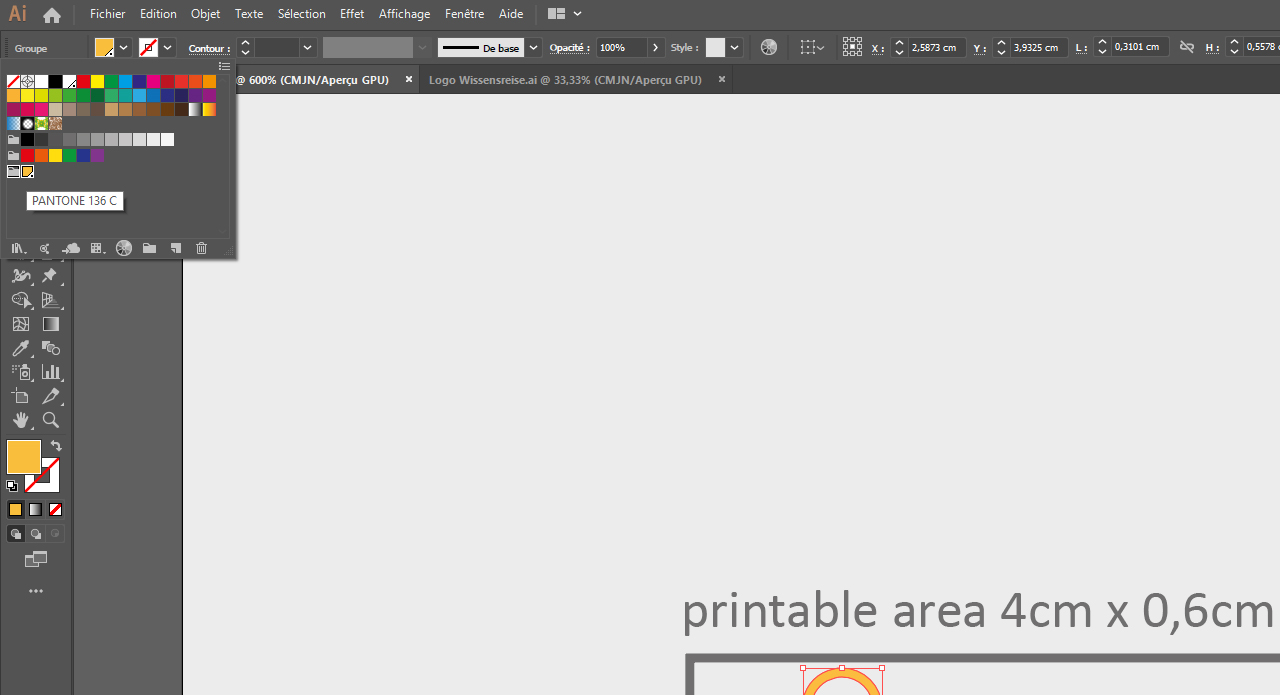The image size is (1280, 695).
Task: Toggle constrain width and height proportions
Action: point(1187,47)
